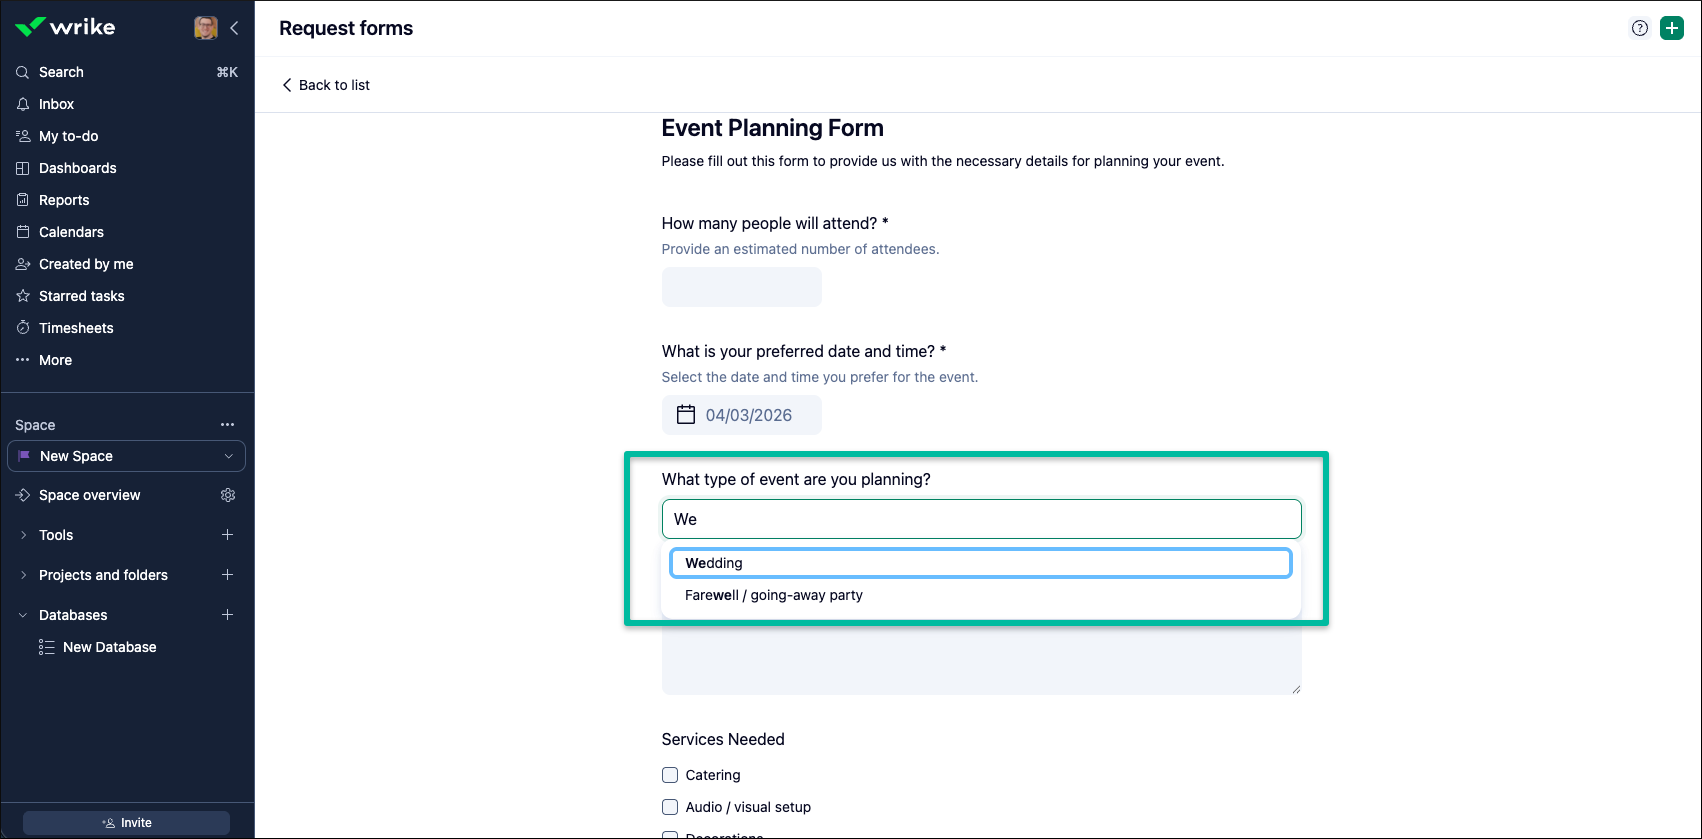This screenshot has width=1702, height=839.
Task: Open the New Space dropdown selector
Action: (x=126, y=456)
